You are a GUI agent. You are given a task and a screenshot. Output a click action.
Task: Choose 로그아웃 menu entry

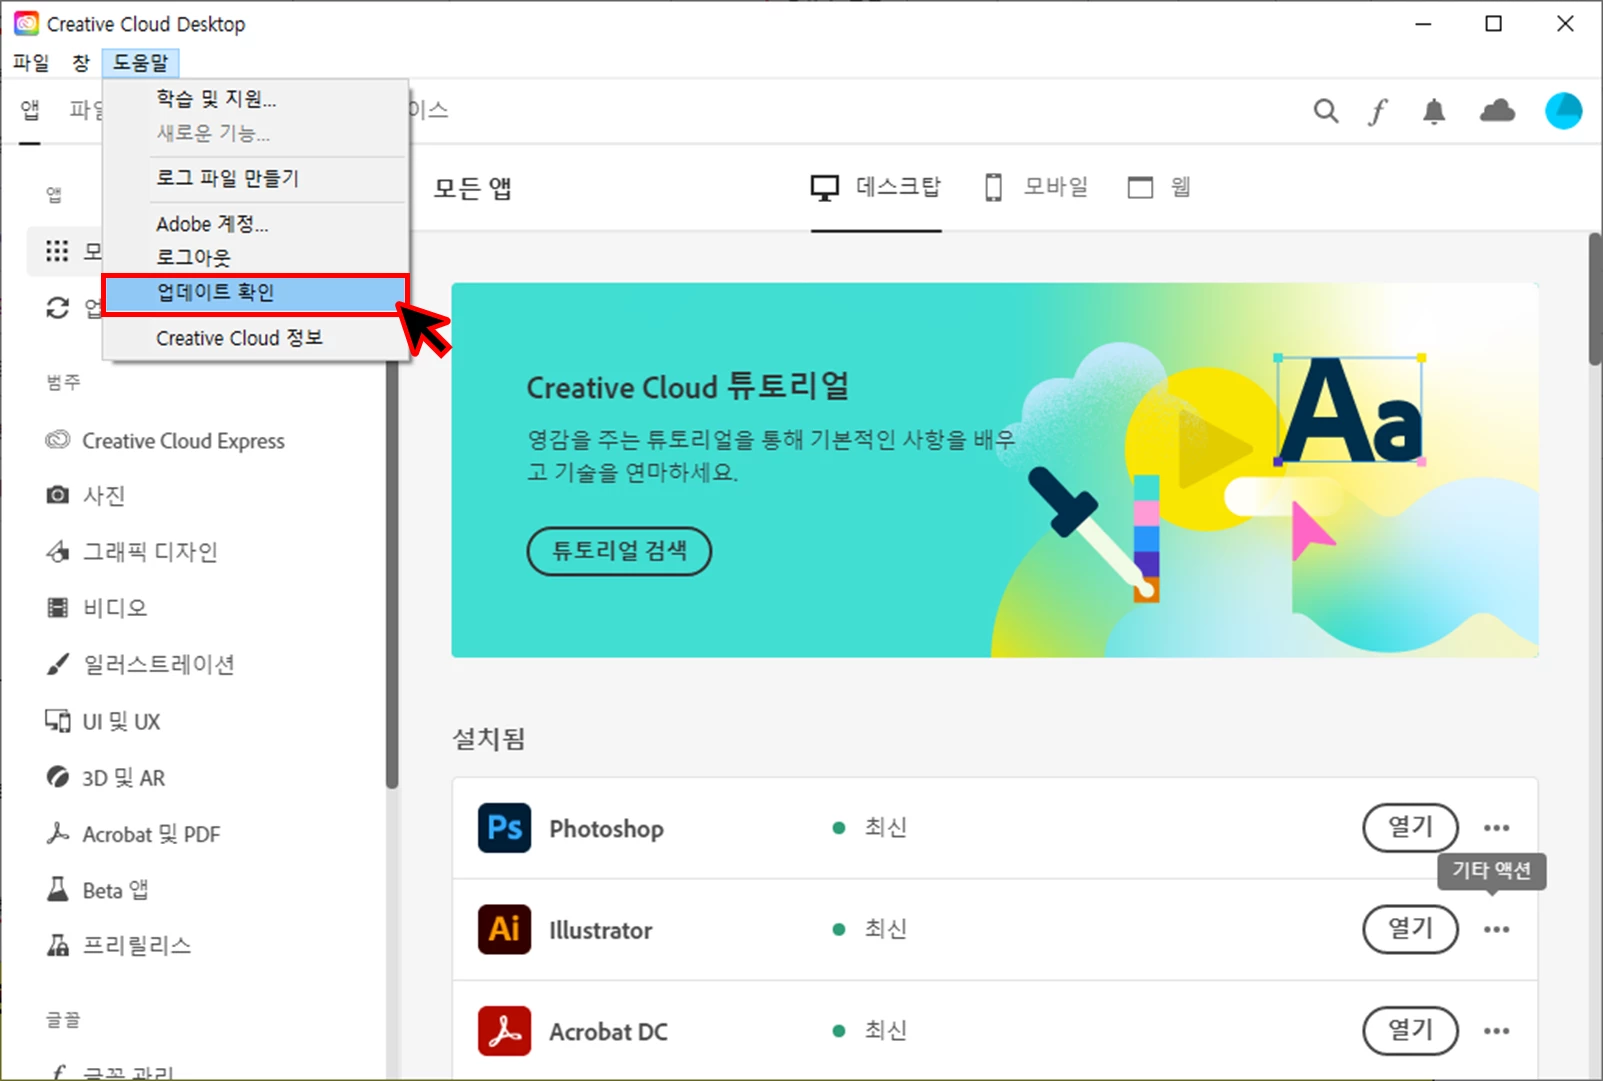tap(256, 257)
